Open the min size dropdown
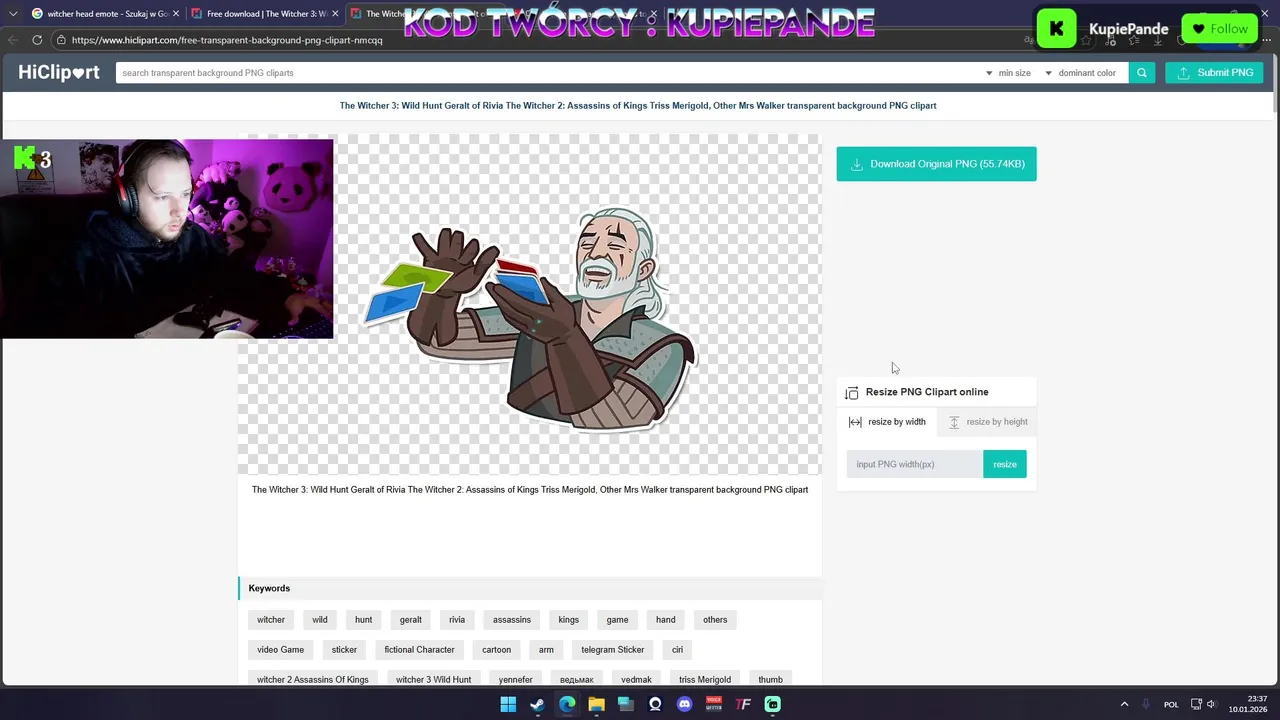 pyautogui.click(x=1008, y=73)
